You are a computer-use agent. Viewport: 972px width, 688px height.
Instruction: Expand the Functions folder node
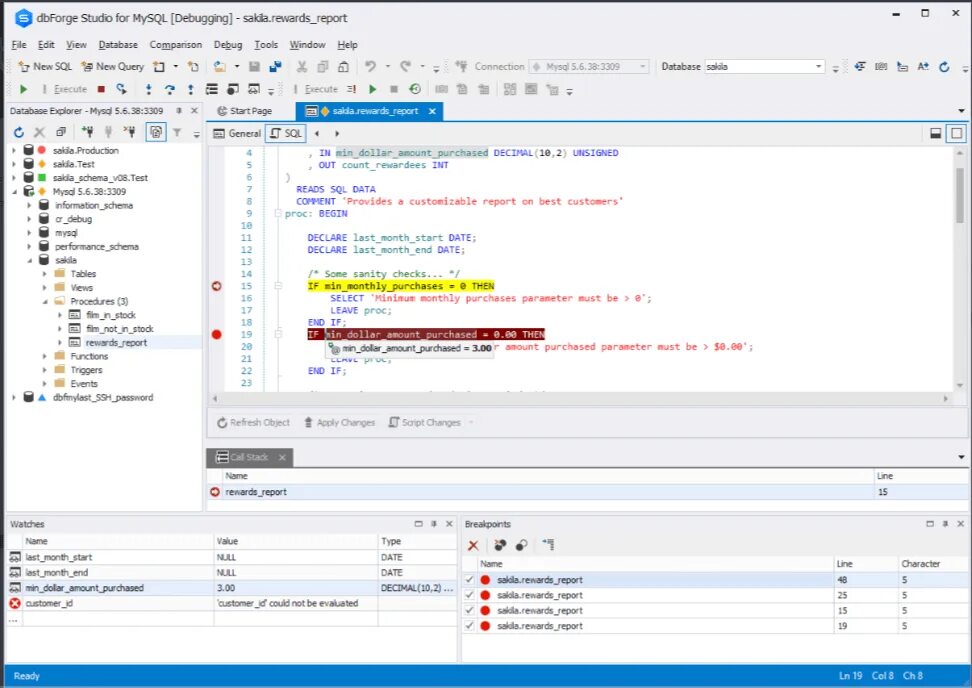tap(44, 356)
